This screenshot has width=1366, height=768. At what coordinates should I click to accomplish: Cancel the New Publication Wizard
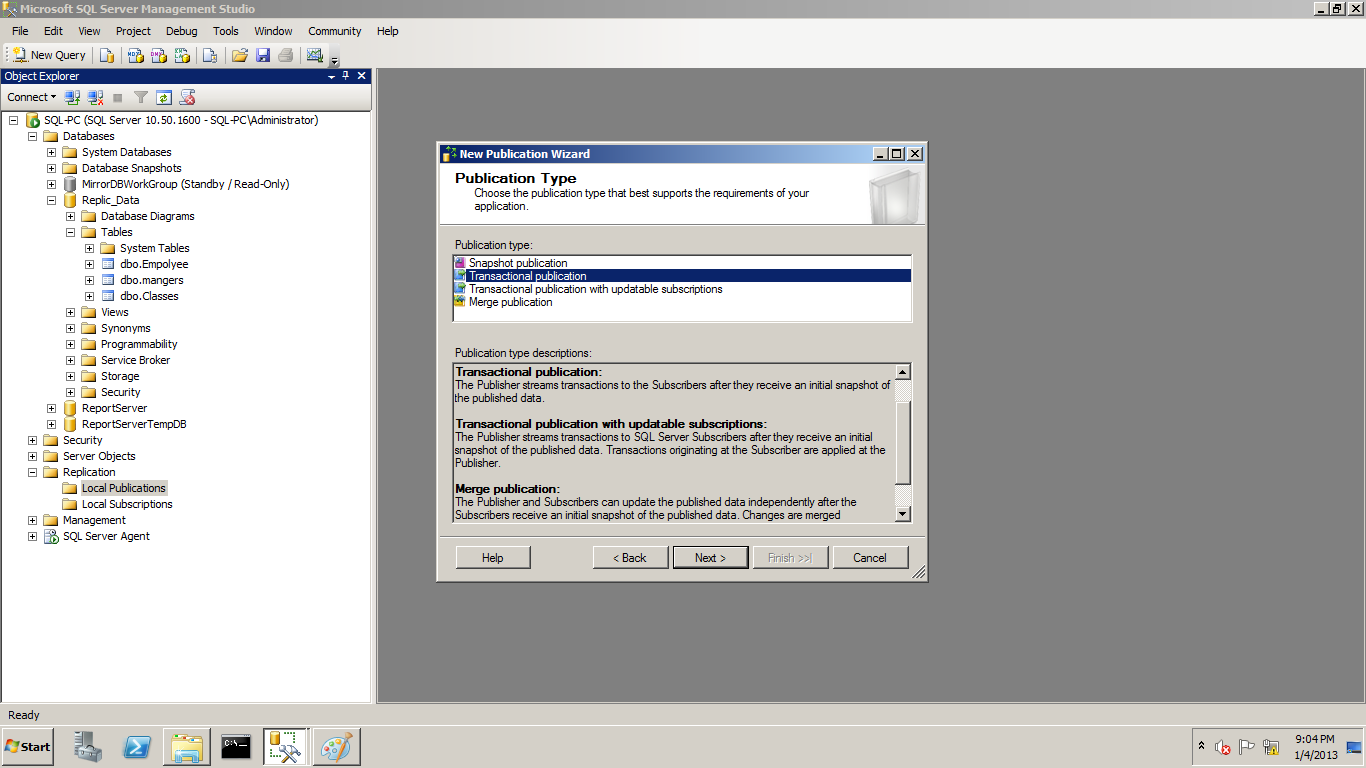click(870, 558)
